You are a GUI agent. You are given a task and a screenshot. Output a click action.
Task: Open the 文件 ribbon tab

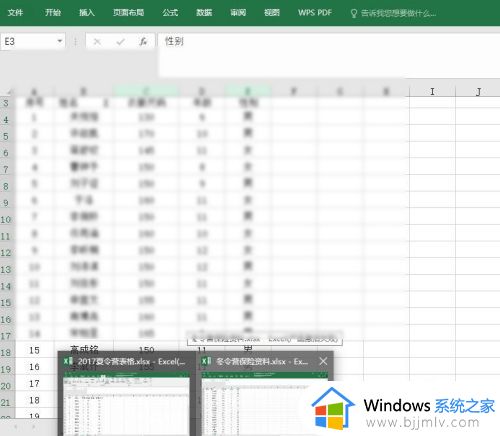click(x=15, y=13)
